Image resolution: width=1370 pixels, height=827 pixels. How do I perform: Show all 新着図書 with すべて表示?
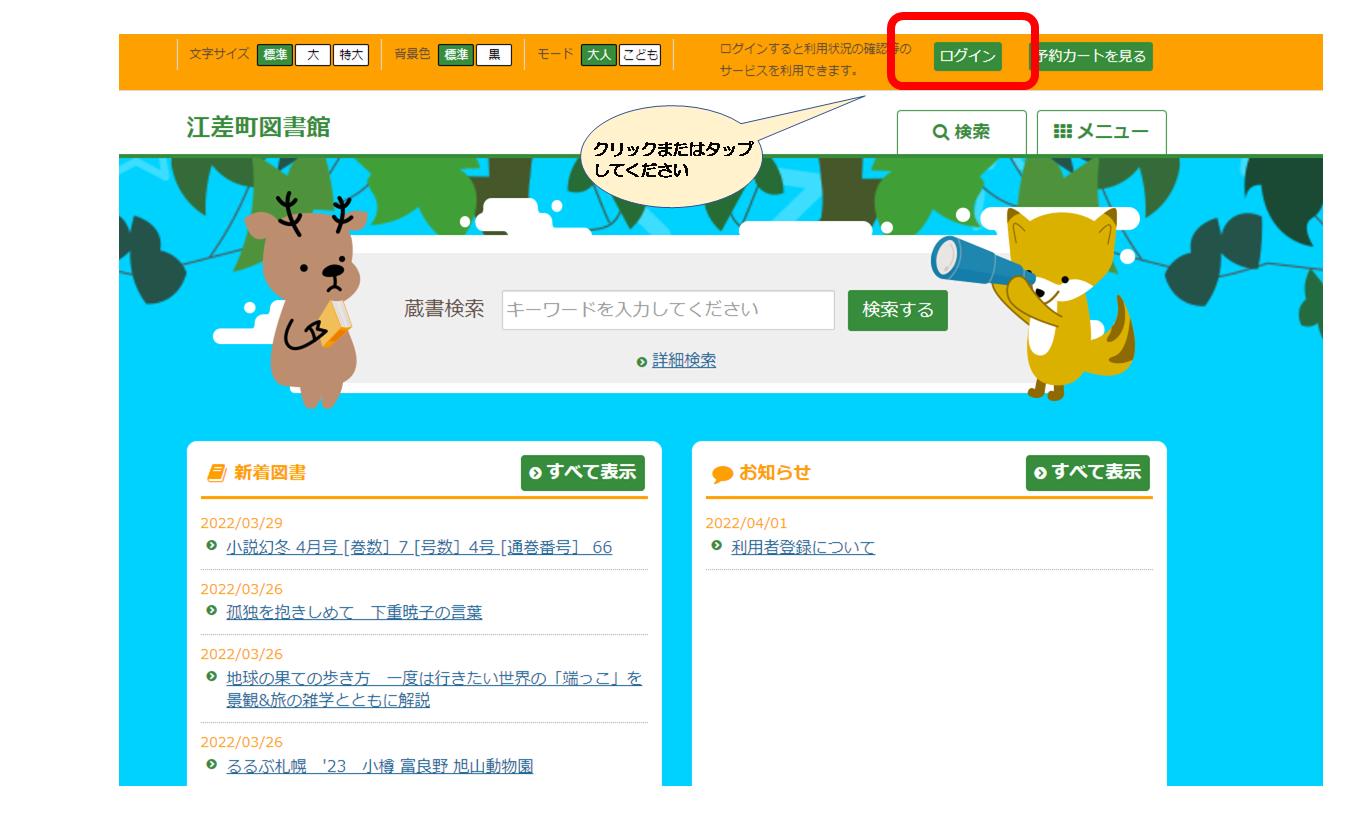point(583,473)
